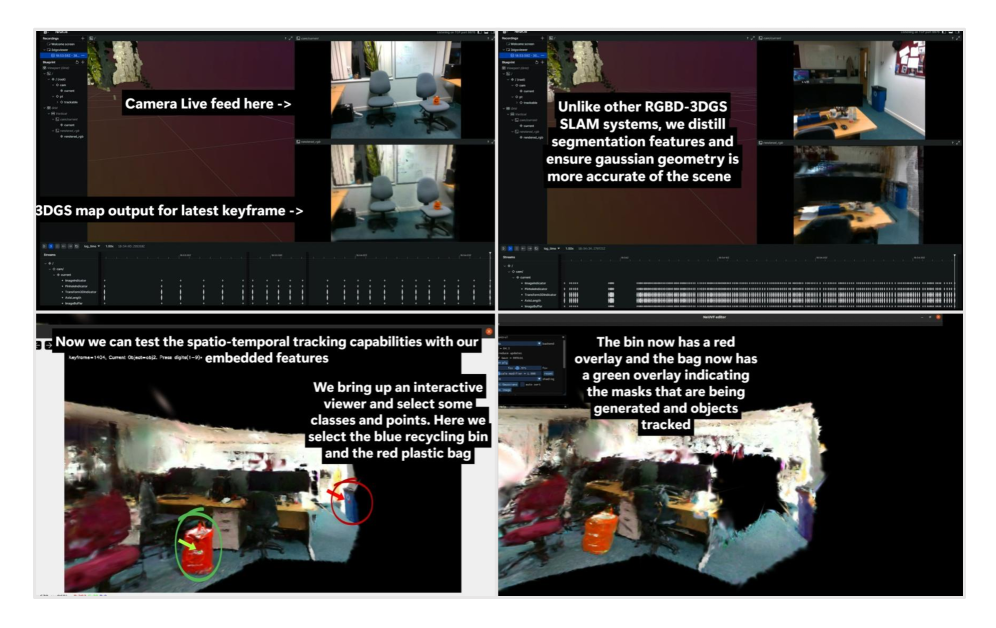
Task: Collapse the Streams current node in Camera Live feed panel
Action: coord(54,275)
